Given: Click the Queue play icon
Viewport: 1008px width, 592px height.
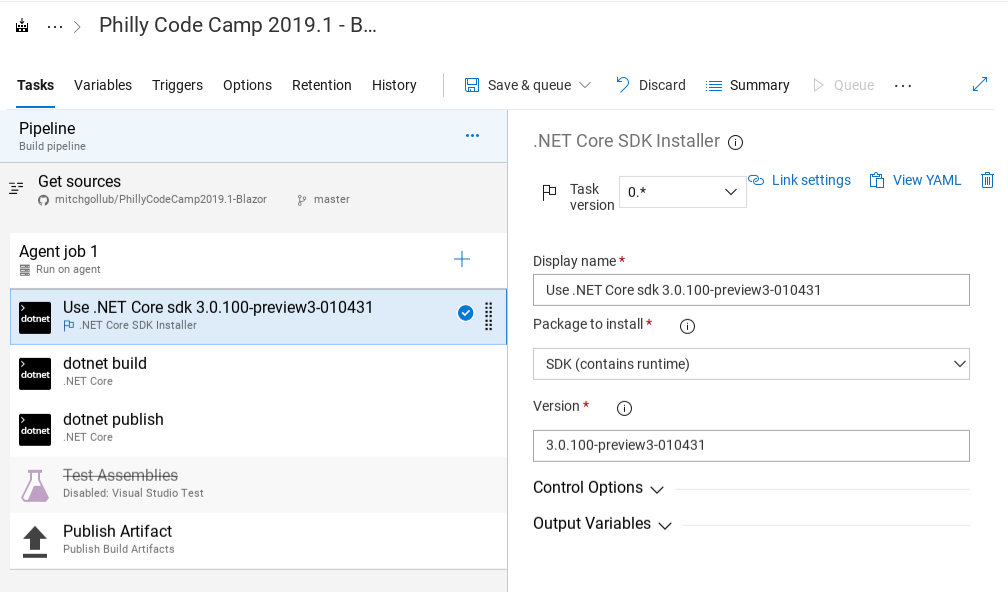Looking at the screenshot, I should tap(818, 85).
